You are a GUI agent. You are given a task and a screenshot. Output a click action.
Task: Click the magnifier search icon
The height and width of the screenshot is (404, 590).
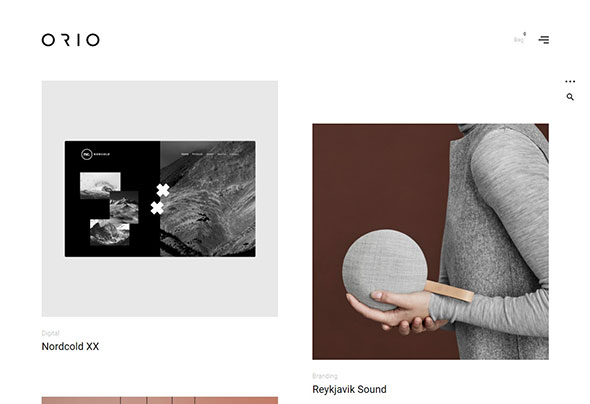click(570, 97)
